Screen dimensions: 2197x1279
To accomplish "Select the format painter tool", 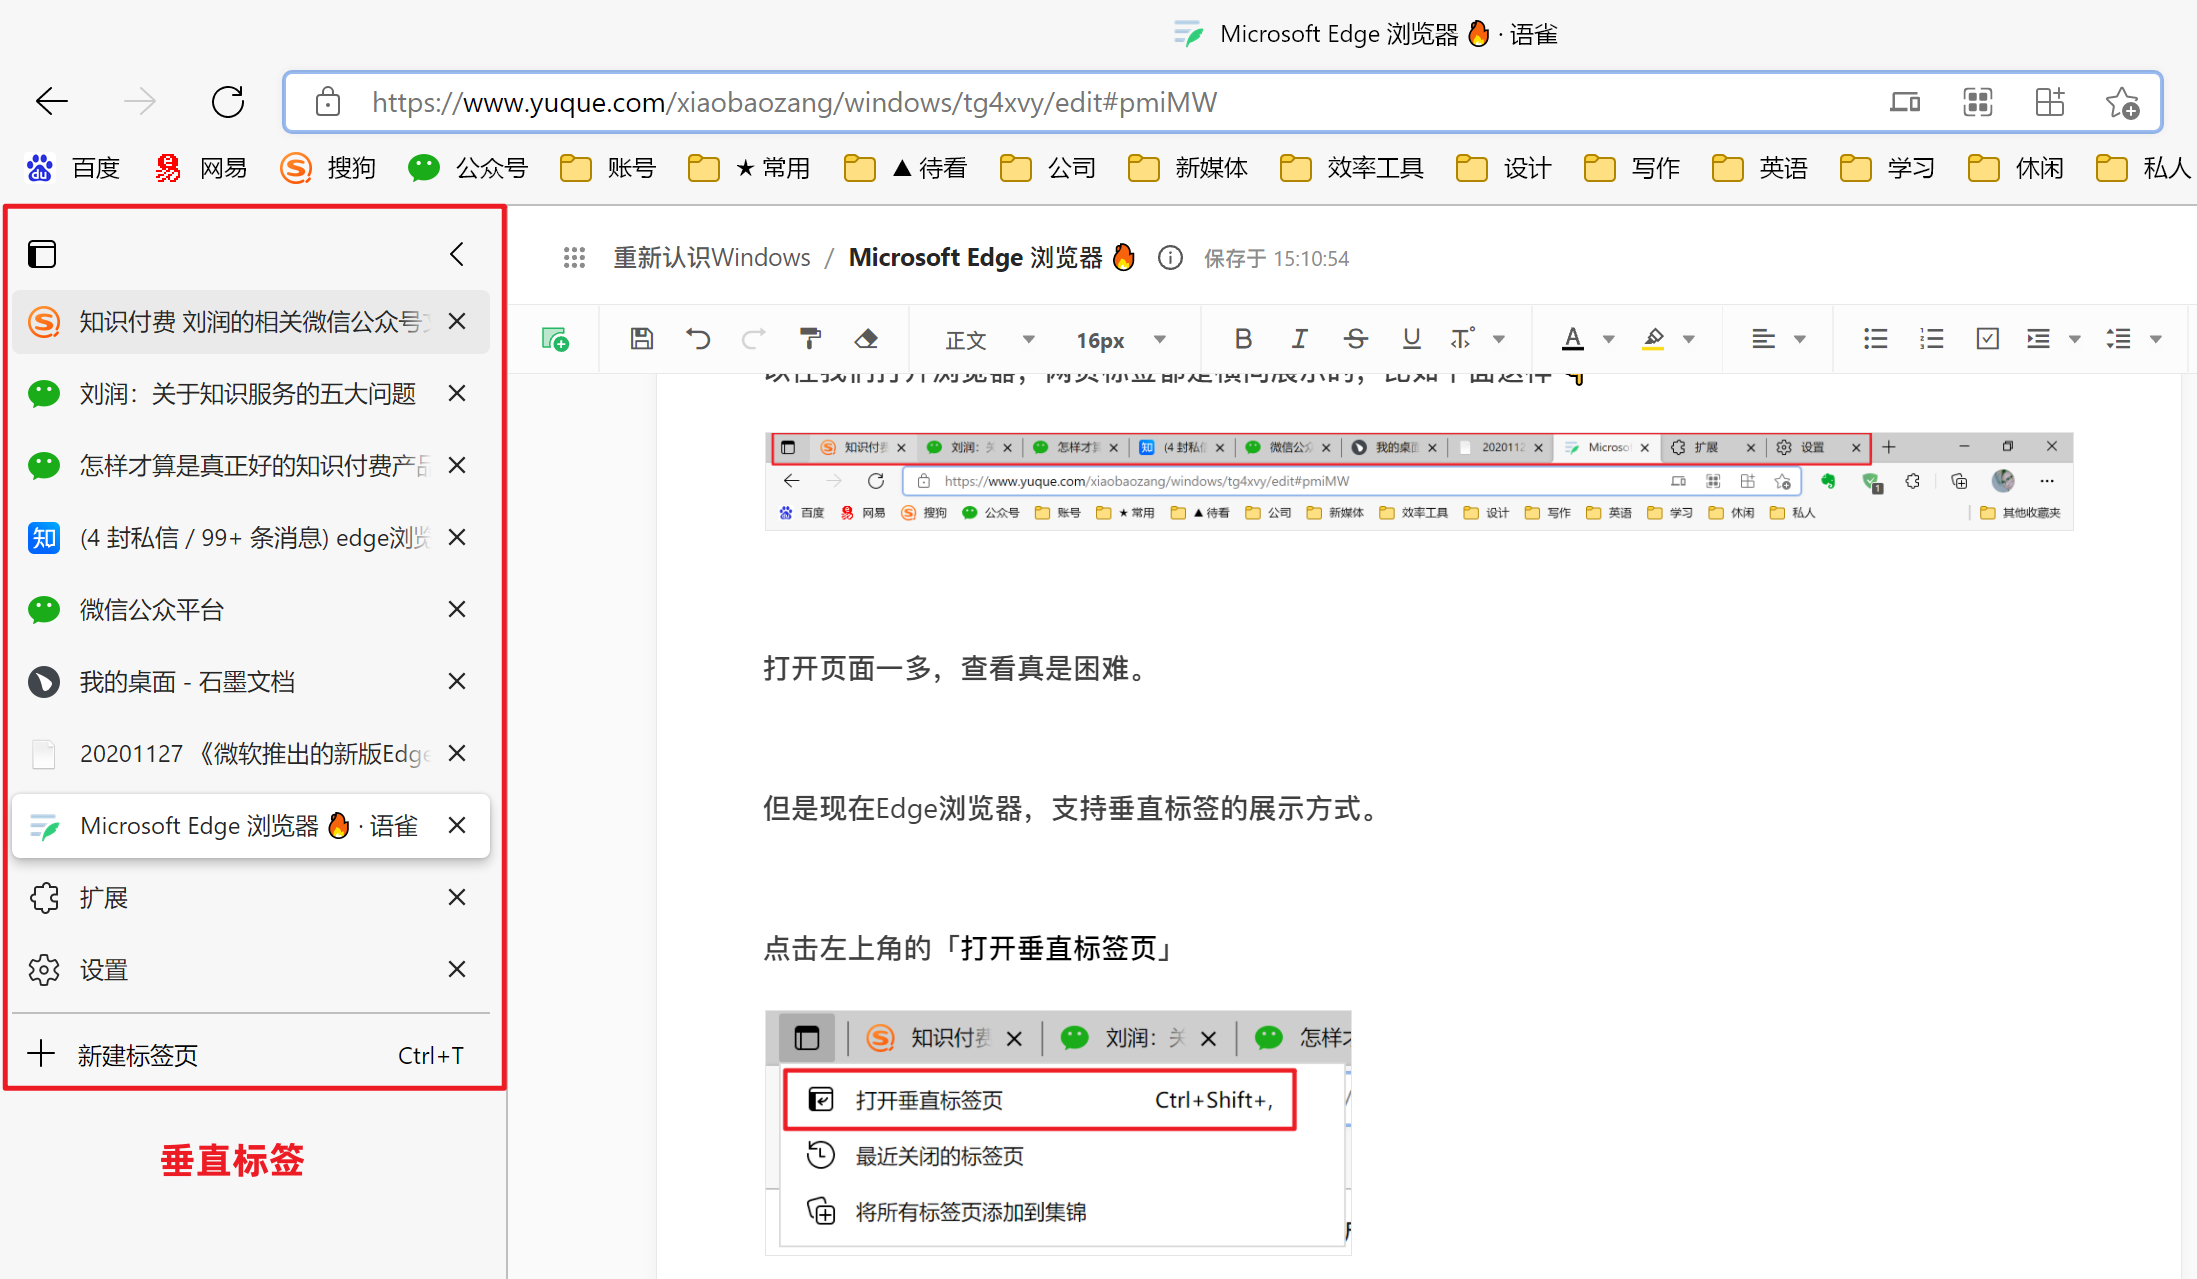I will click(810, 339).
